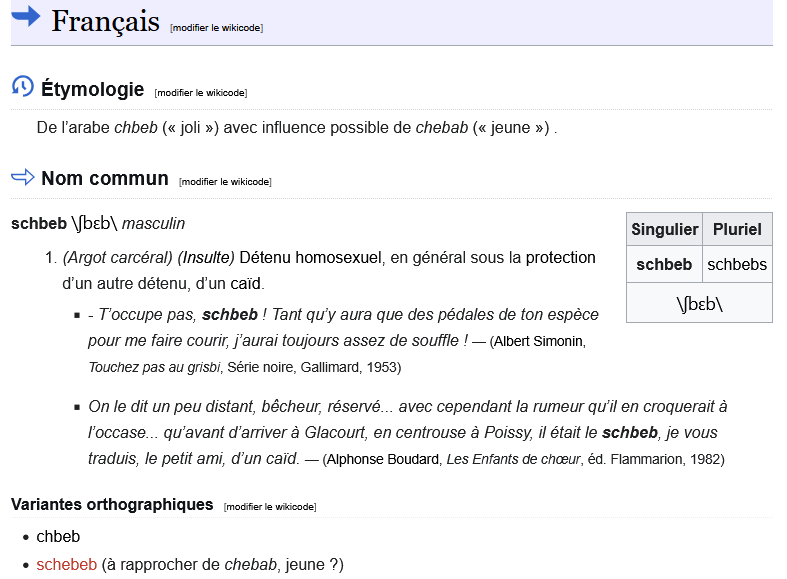Click the Étymologie heading text
This screenshot has width=787, height=579.
coord(92,89)
